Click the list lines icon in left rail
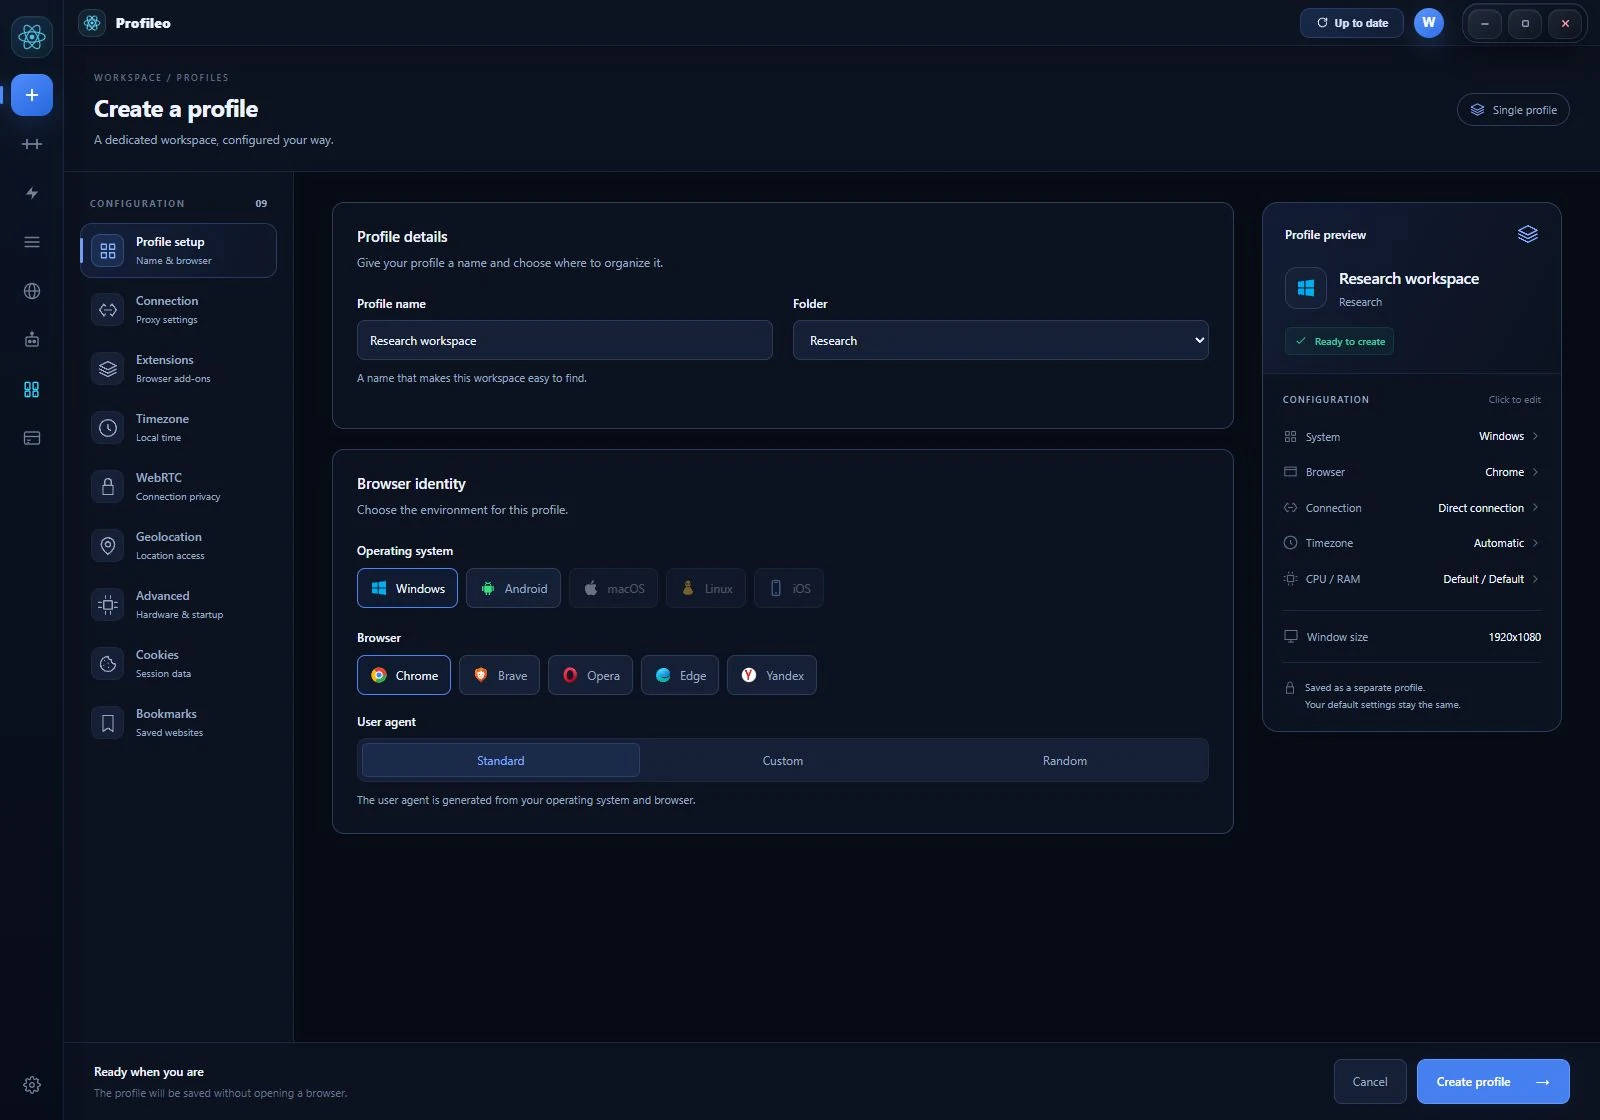This screenshot has height=1120, width=1600. tap(32, 242)
